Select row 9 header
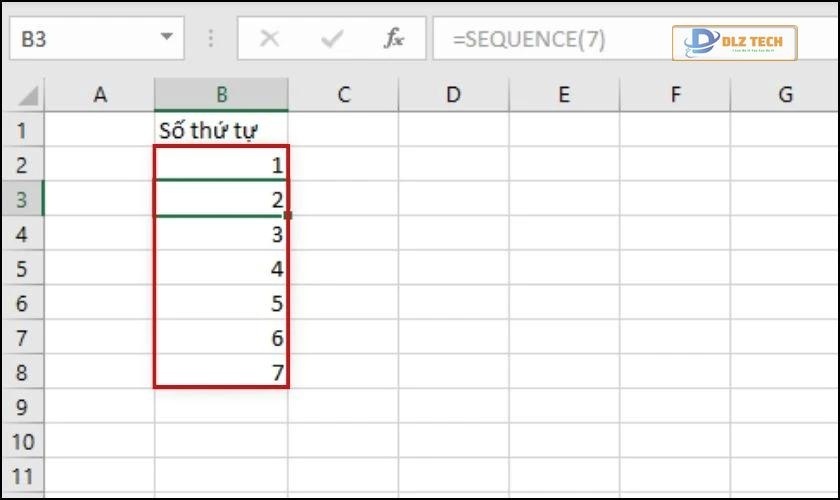The height and width of the screenshot is (500, 840). click(22, 407)
